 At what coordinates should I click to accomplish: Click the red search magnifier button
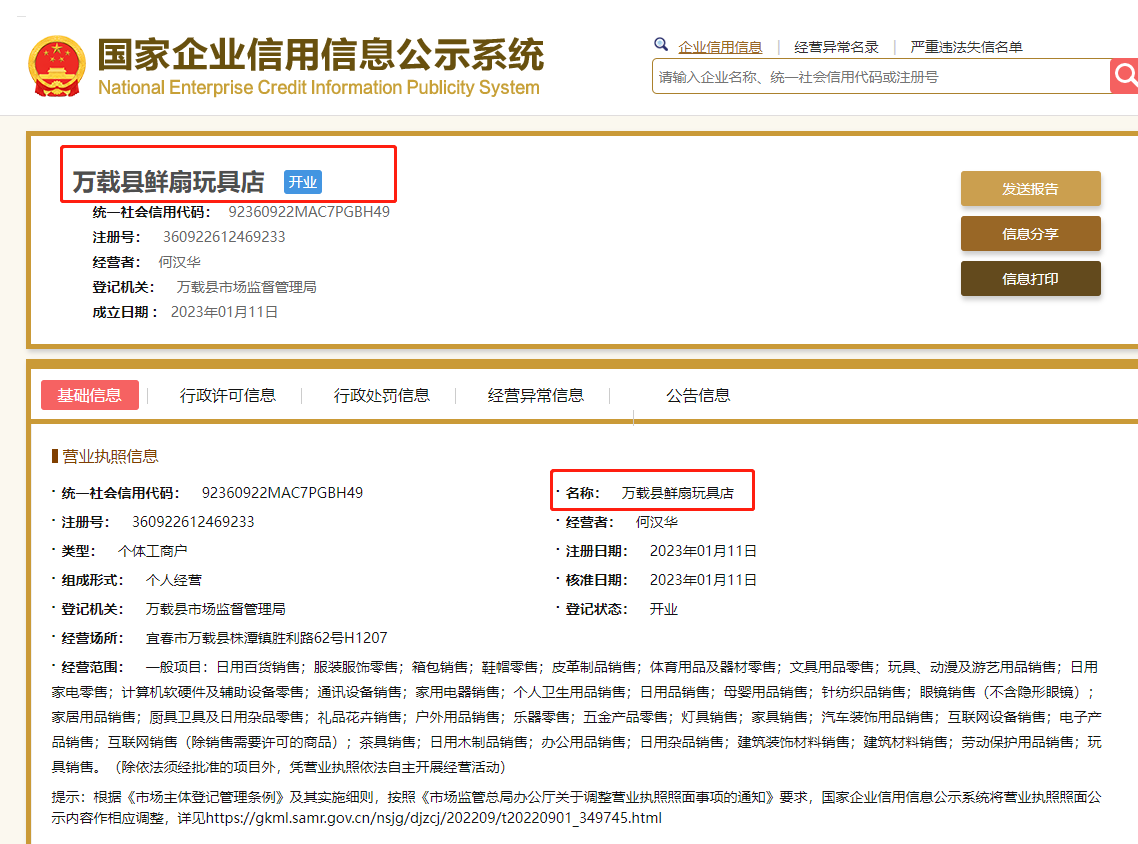pos(1124,75)
